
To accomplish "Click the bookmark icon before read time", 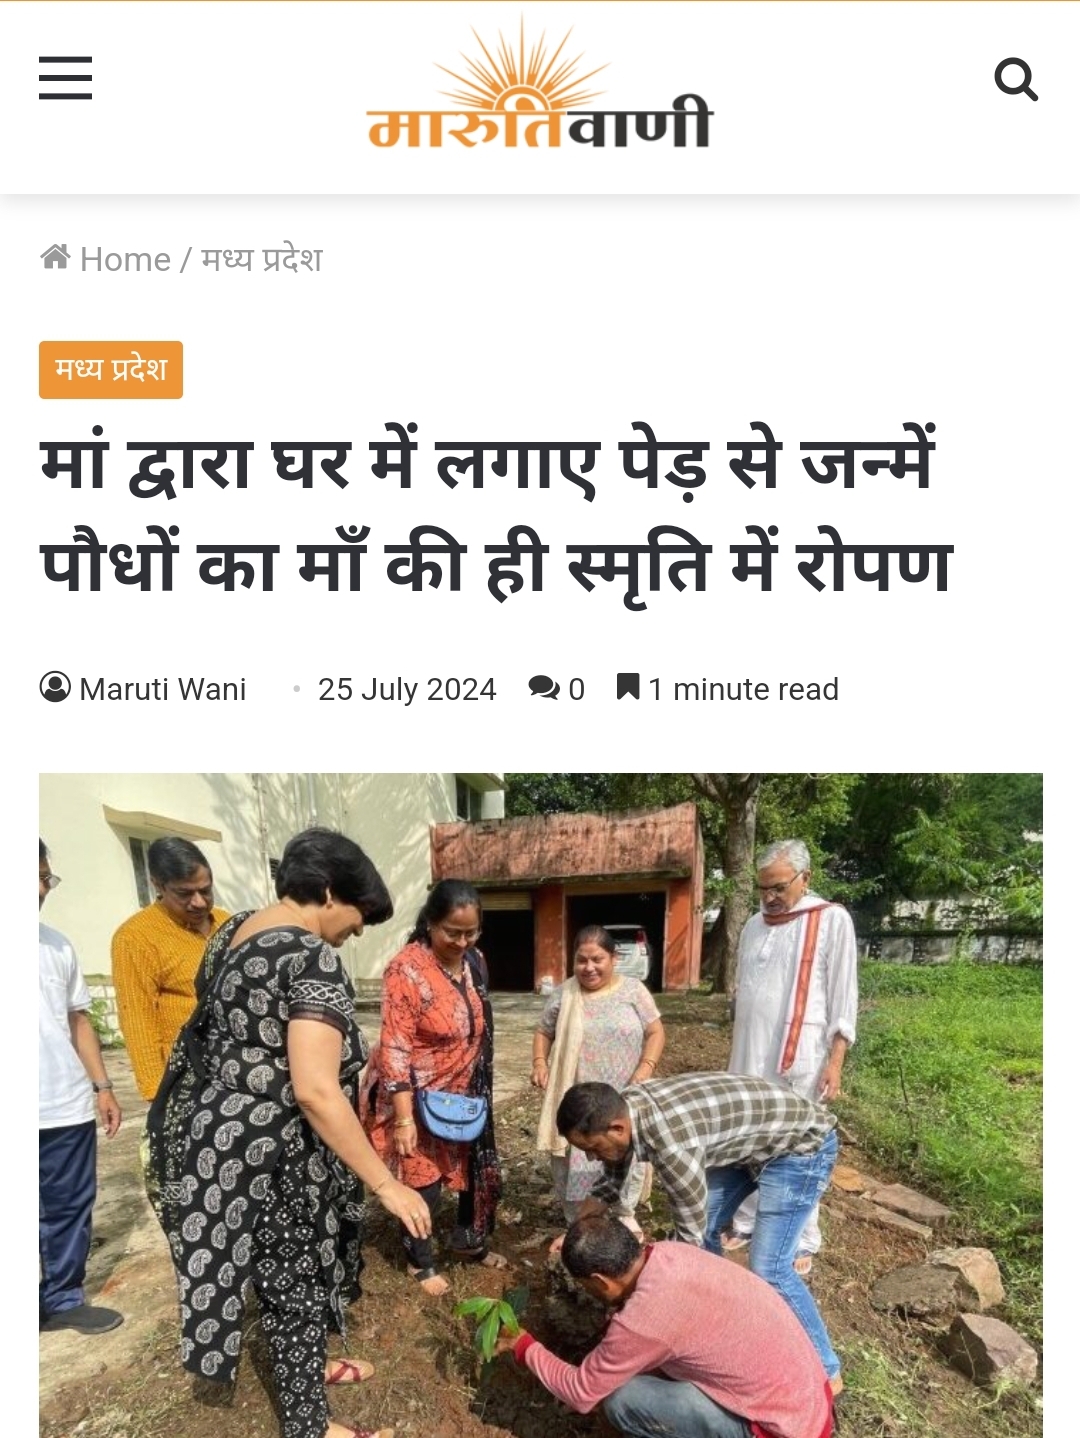I will (x=628, y=686).
